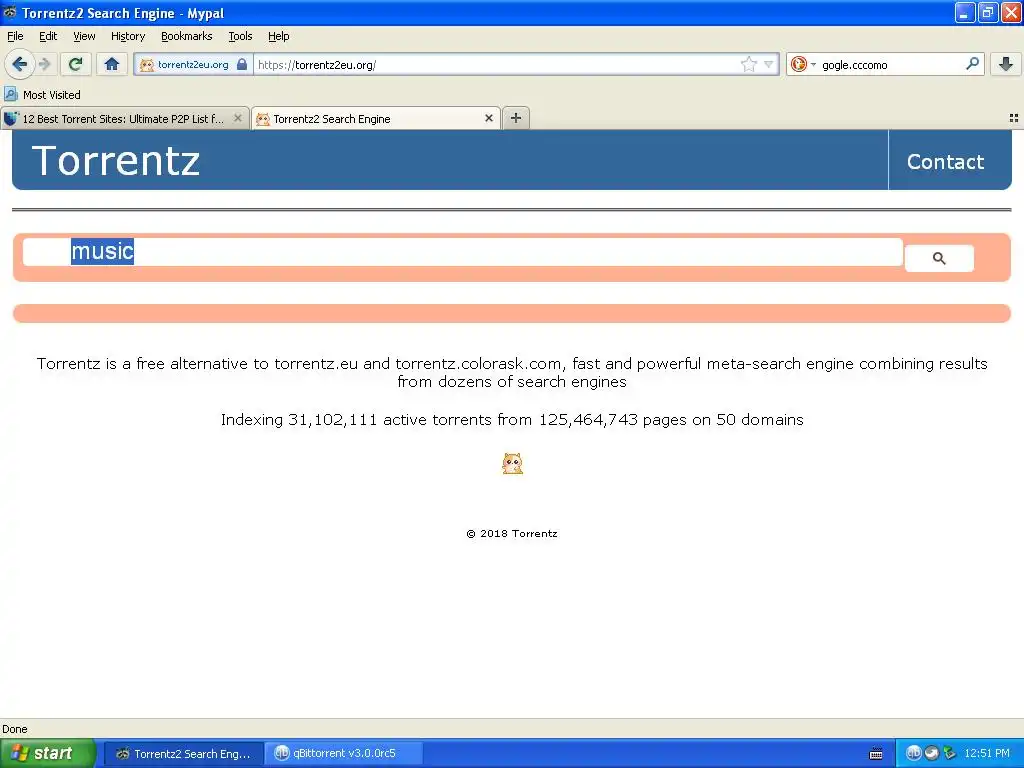Screen dimensions: 1024x768
Task: Click the list all tabs grid icon
Action: [1014, 118]
